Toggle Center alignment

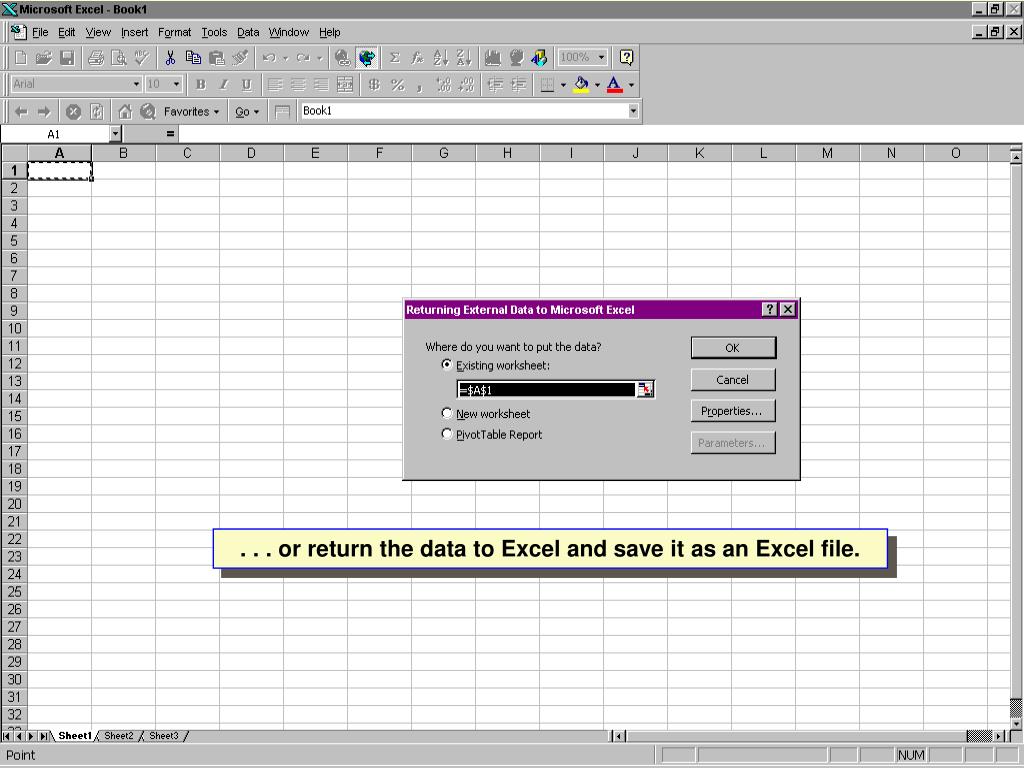298,84
